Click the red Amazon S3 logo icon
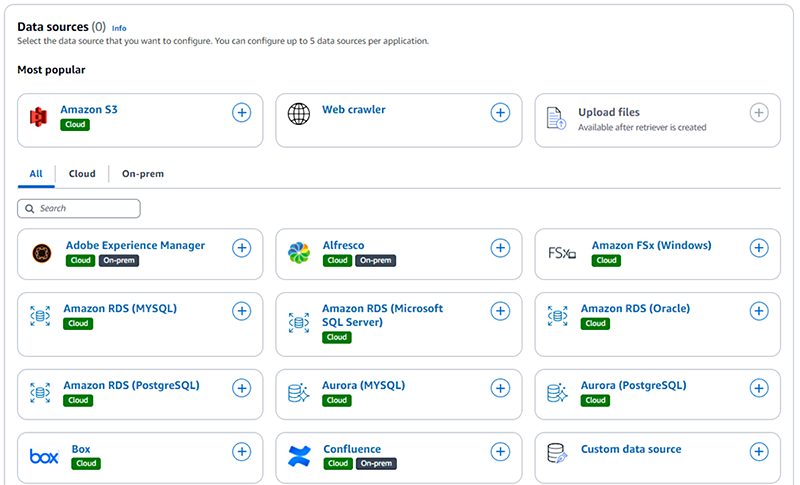 click(x=38, y=117)
